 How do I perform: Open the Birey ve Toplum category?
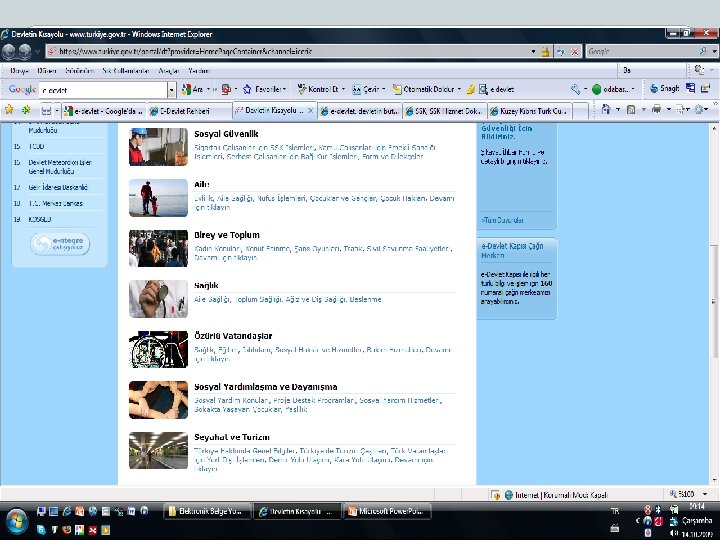pyautogui.click(x=227, y=235)
